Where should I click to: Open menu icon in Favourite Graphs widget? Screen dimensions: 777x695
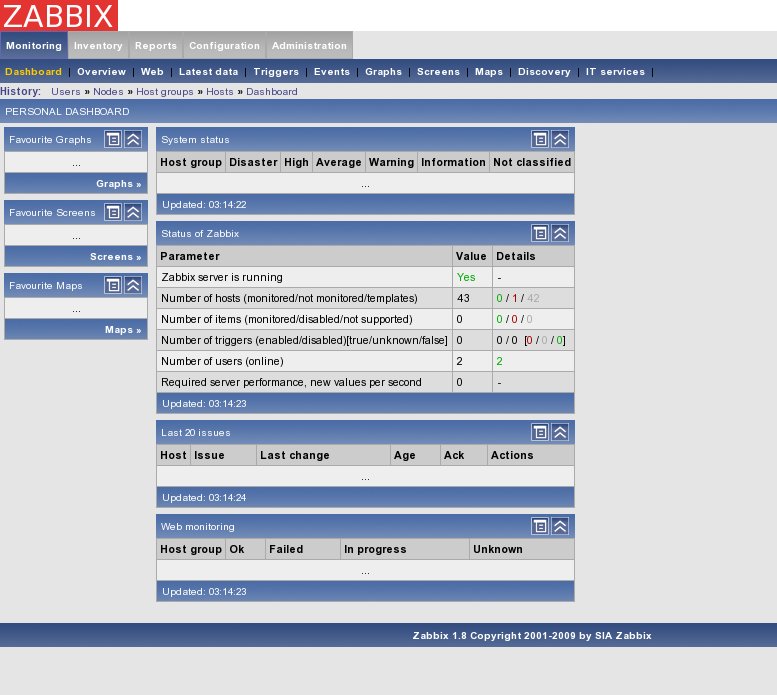[x=113, y=139]
